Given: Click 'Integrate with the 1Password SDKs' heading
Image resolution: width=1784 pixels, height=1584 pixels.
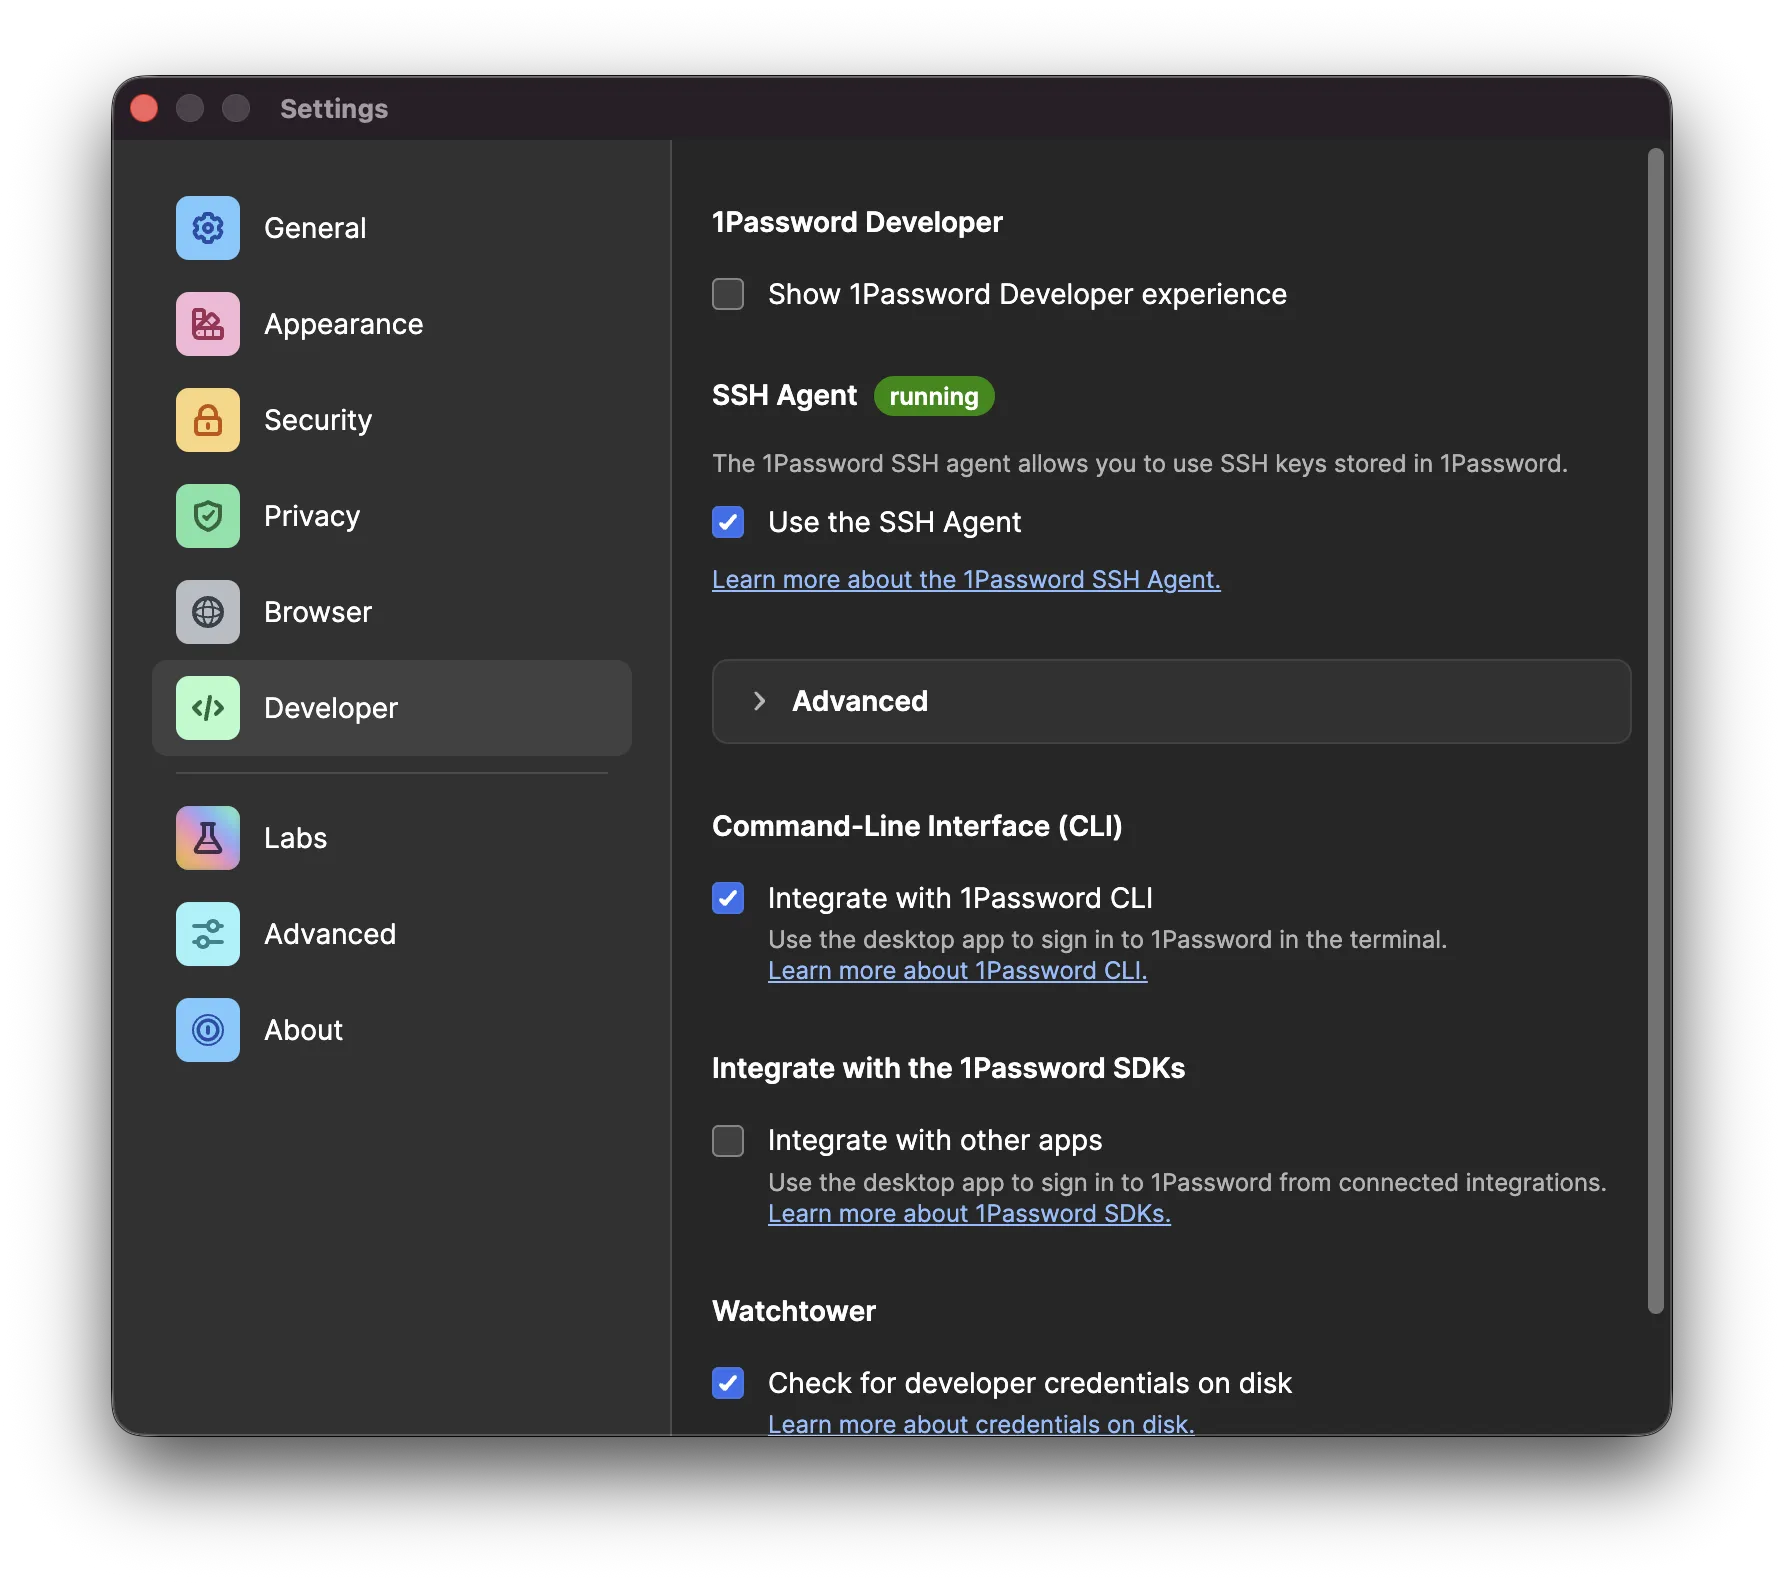Looking at the screenshot, I should pyautogui.click(x=948, y=1068).
